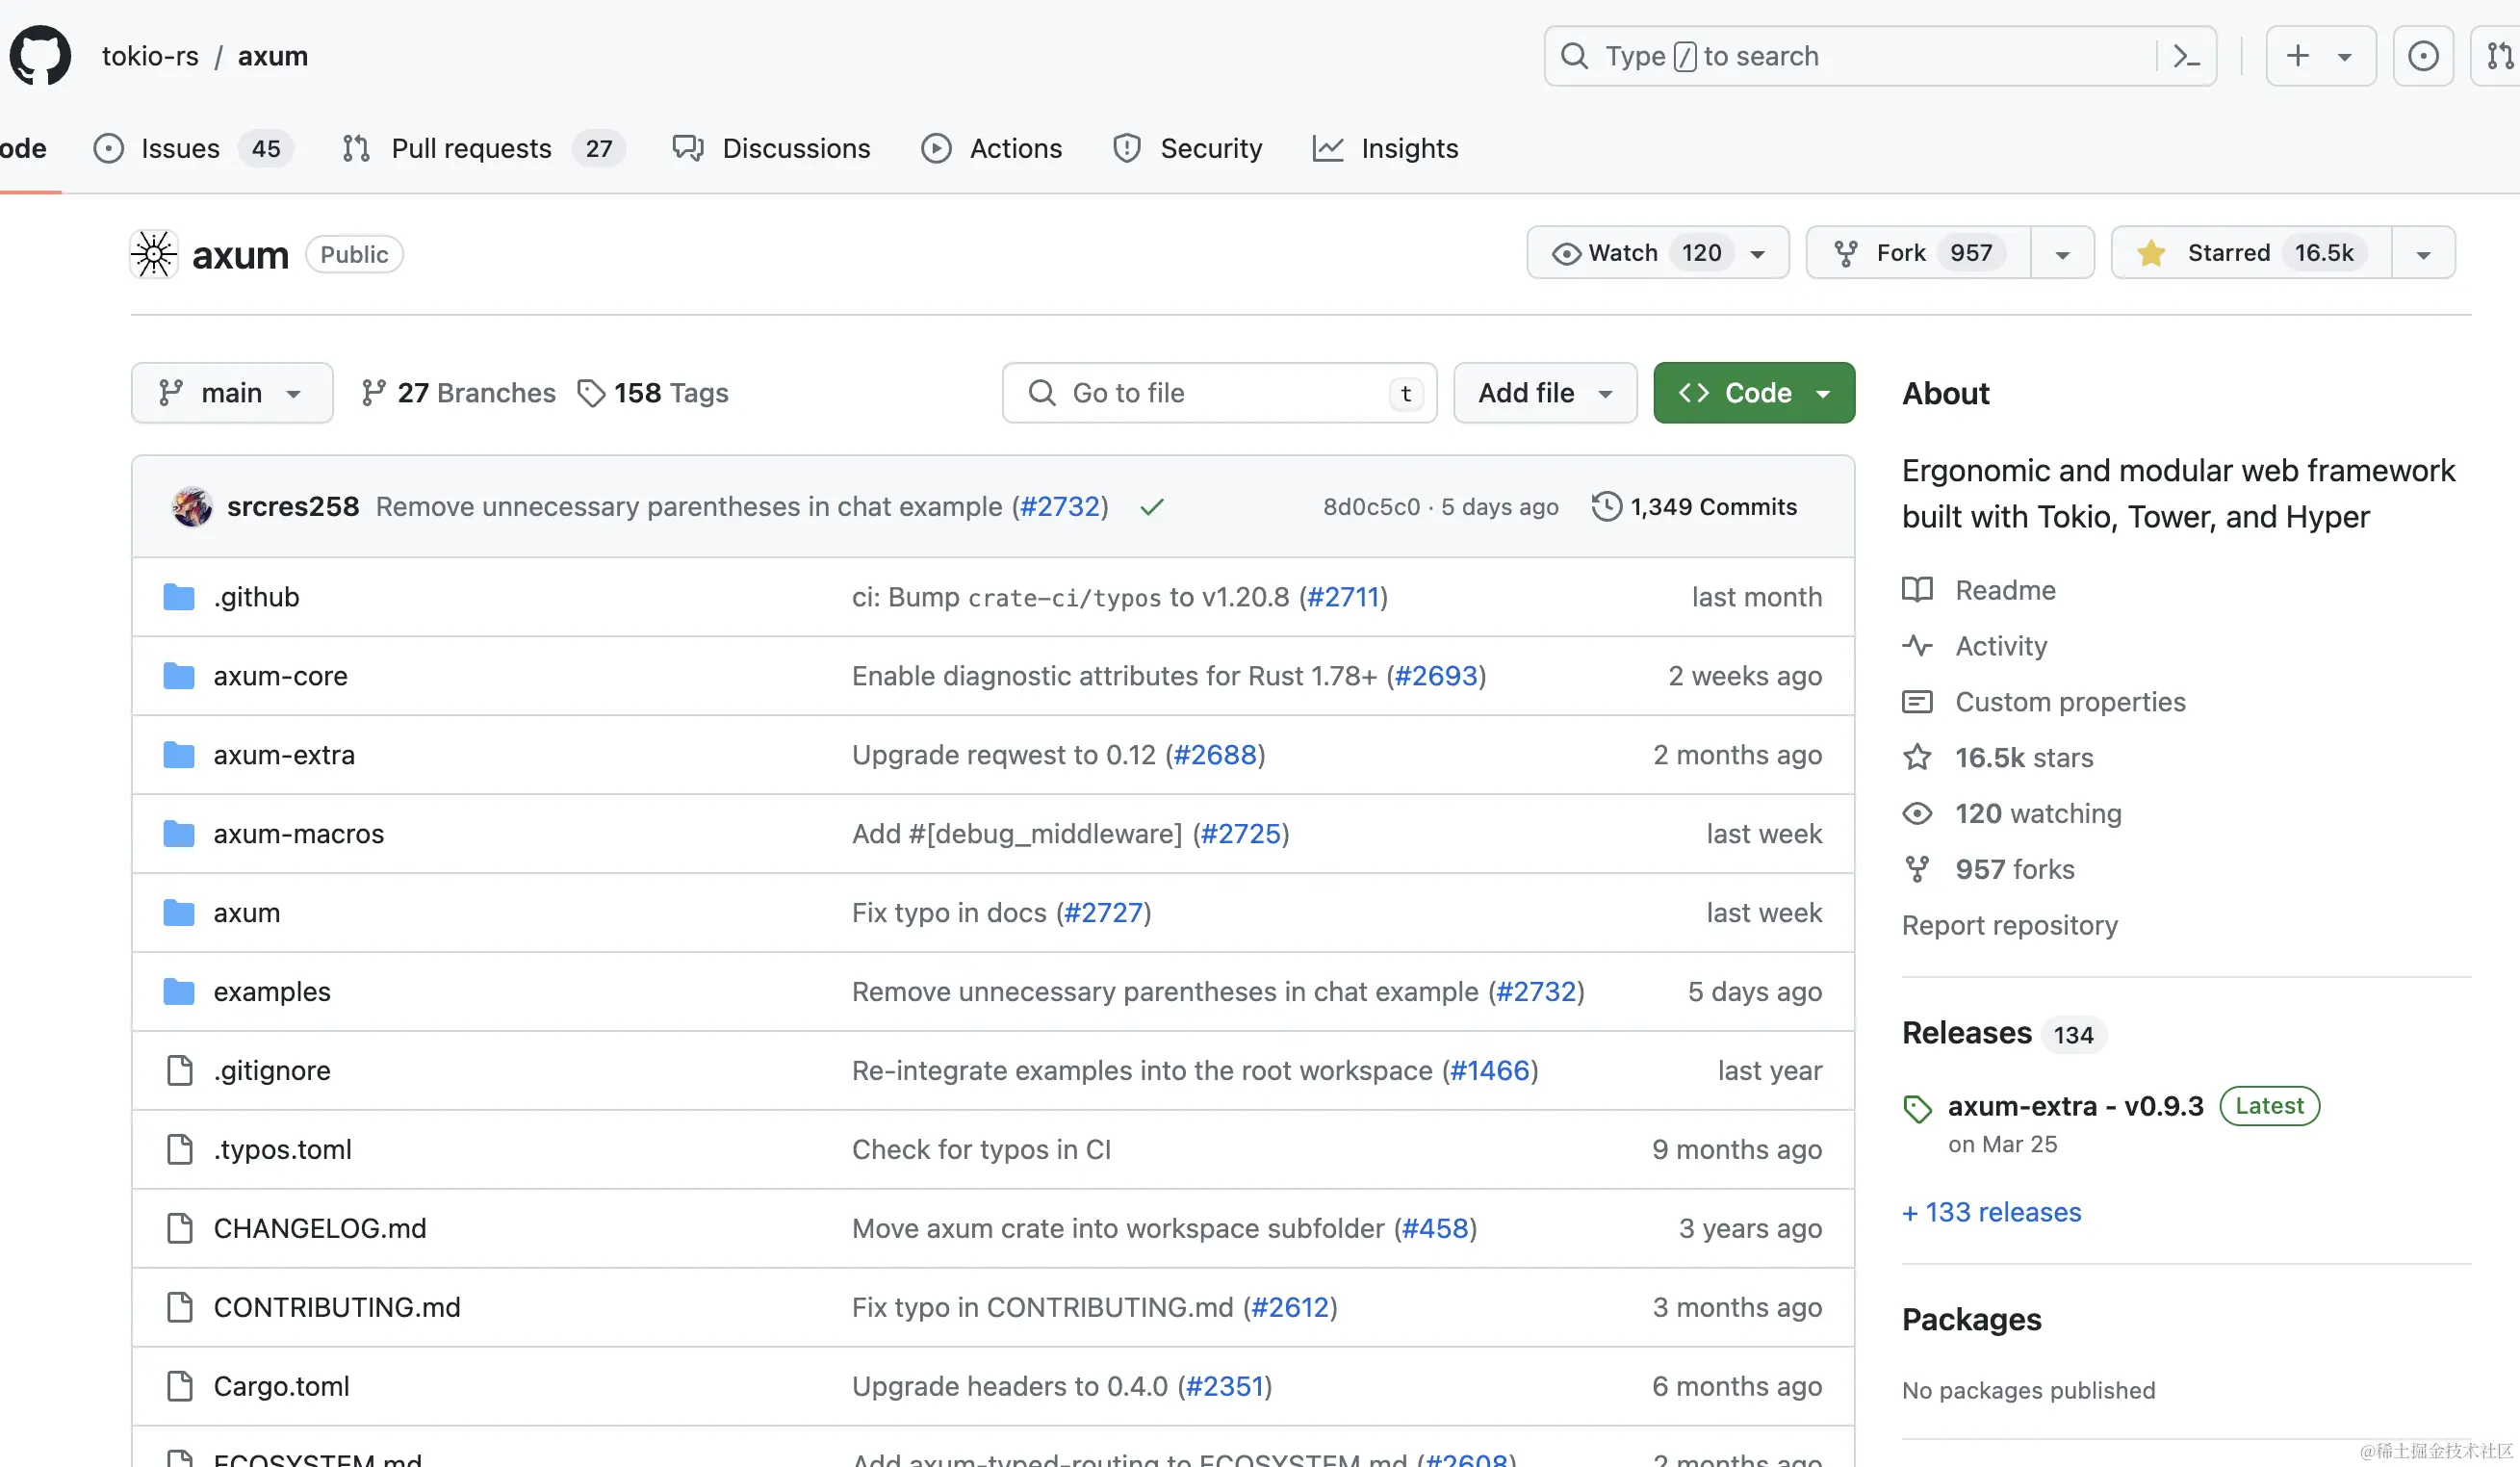Expand the Add file dropdown
The height and width of the screenshot is (1467, 2520).
(x=1544, y=393)
